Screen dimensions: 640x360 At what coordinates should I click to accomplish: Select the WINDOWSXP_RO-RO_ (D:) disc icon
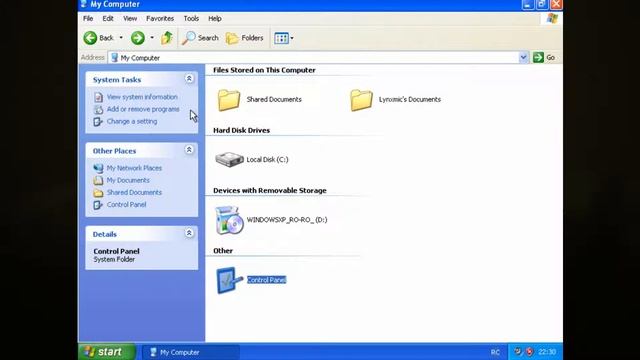(229, 220)
